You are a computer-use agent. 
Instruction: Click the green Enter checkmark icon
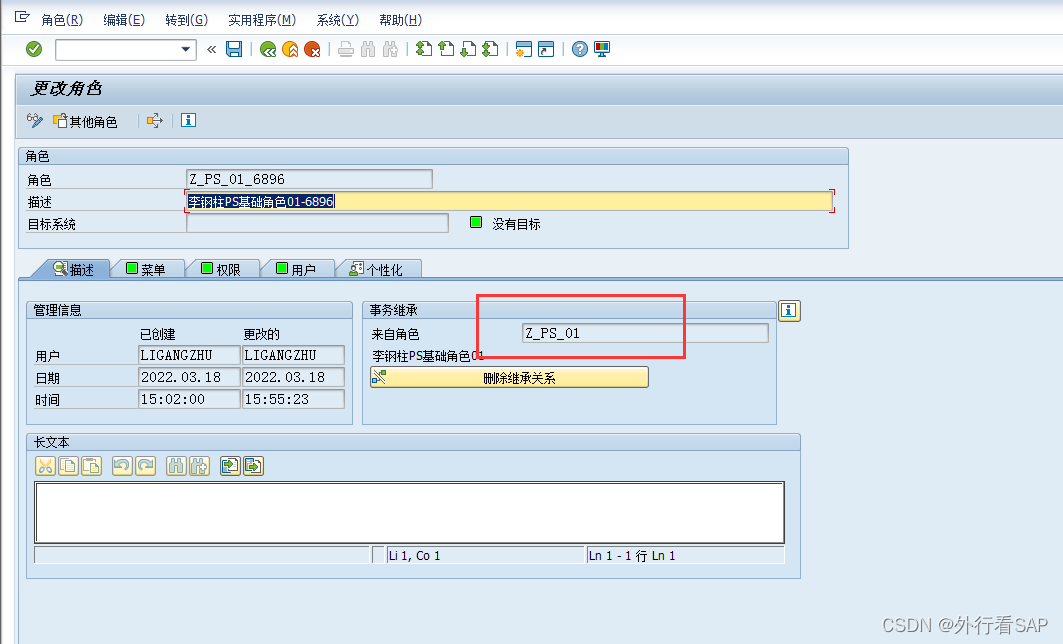[34, 49]
